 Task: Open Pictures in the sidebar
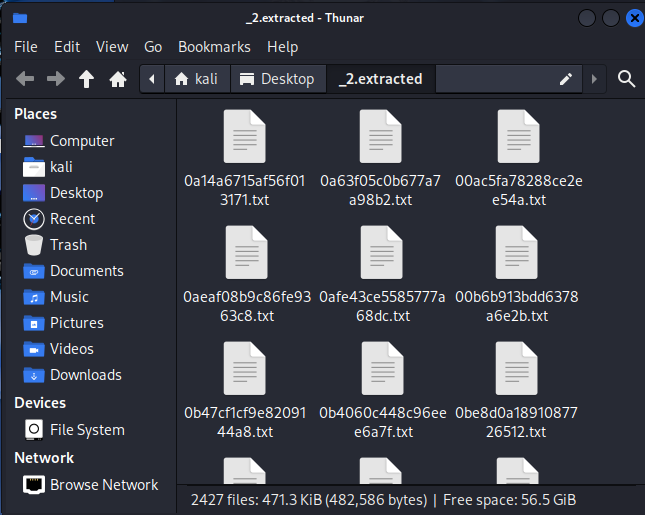coord(63,323)
